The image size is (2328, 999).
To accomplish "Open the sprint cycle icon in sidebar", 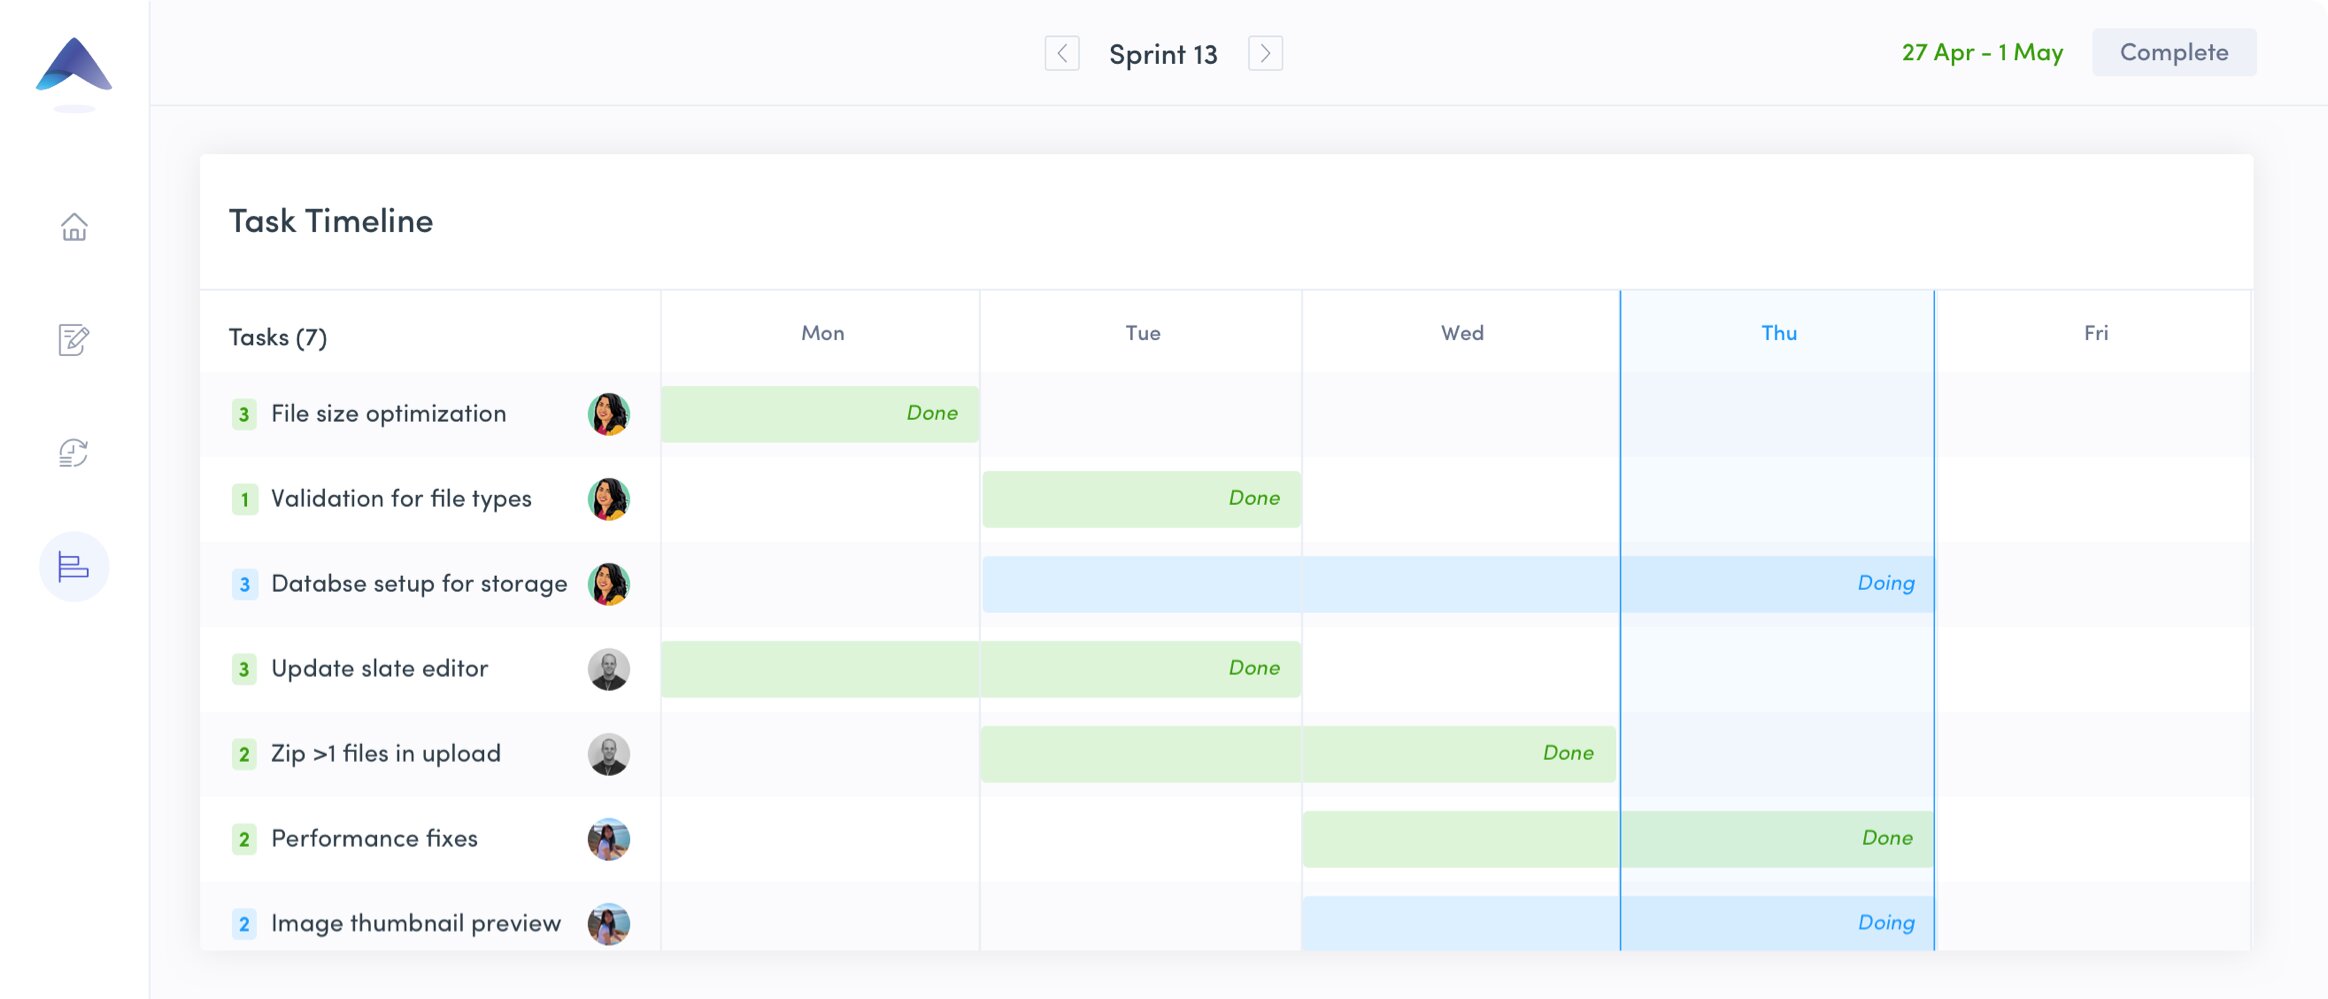I will (x=74, y=453).
